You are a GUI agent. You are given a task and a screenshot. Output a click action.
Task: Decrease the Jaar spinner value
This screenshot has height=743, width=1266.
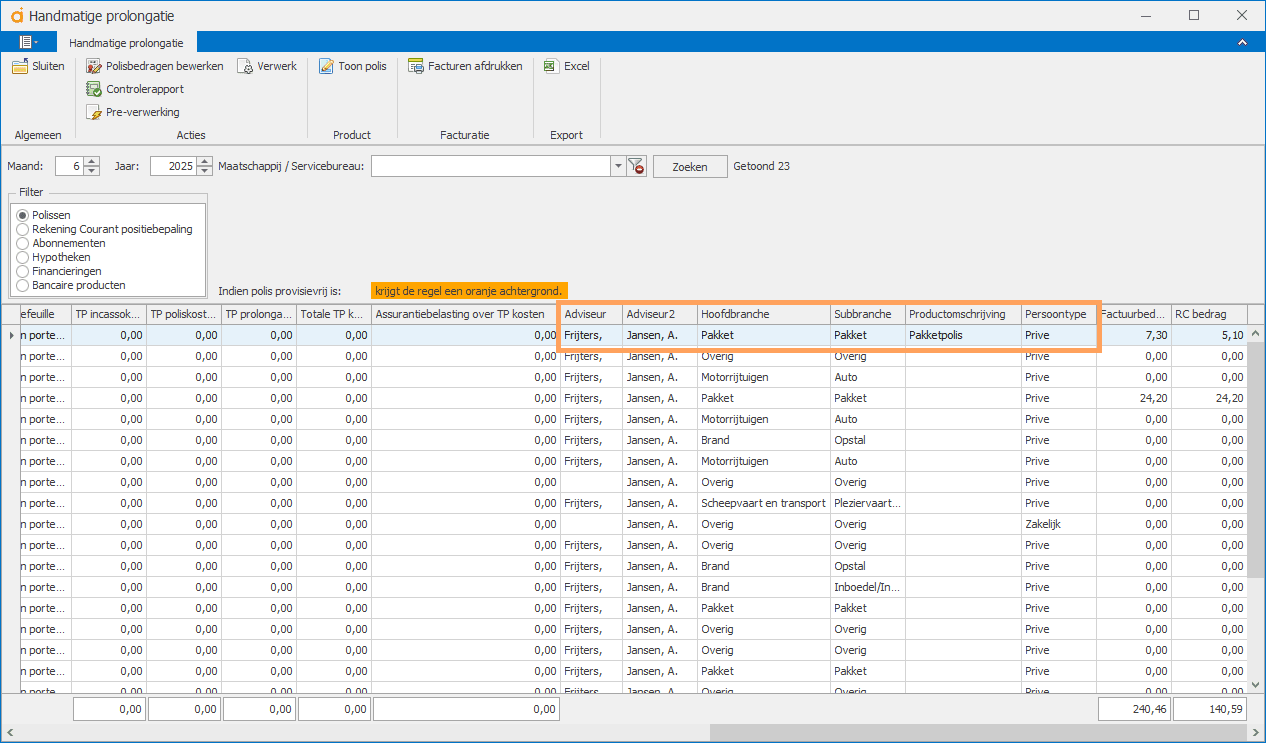click(x=205, y=171)
